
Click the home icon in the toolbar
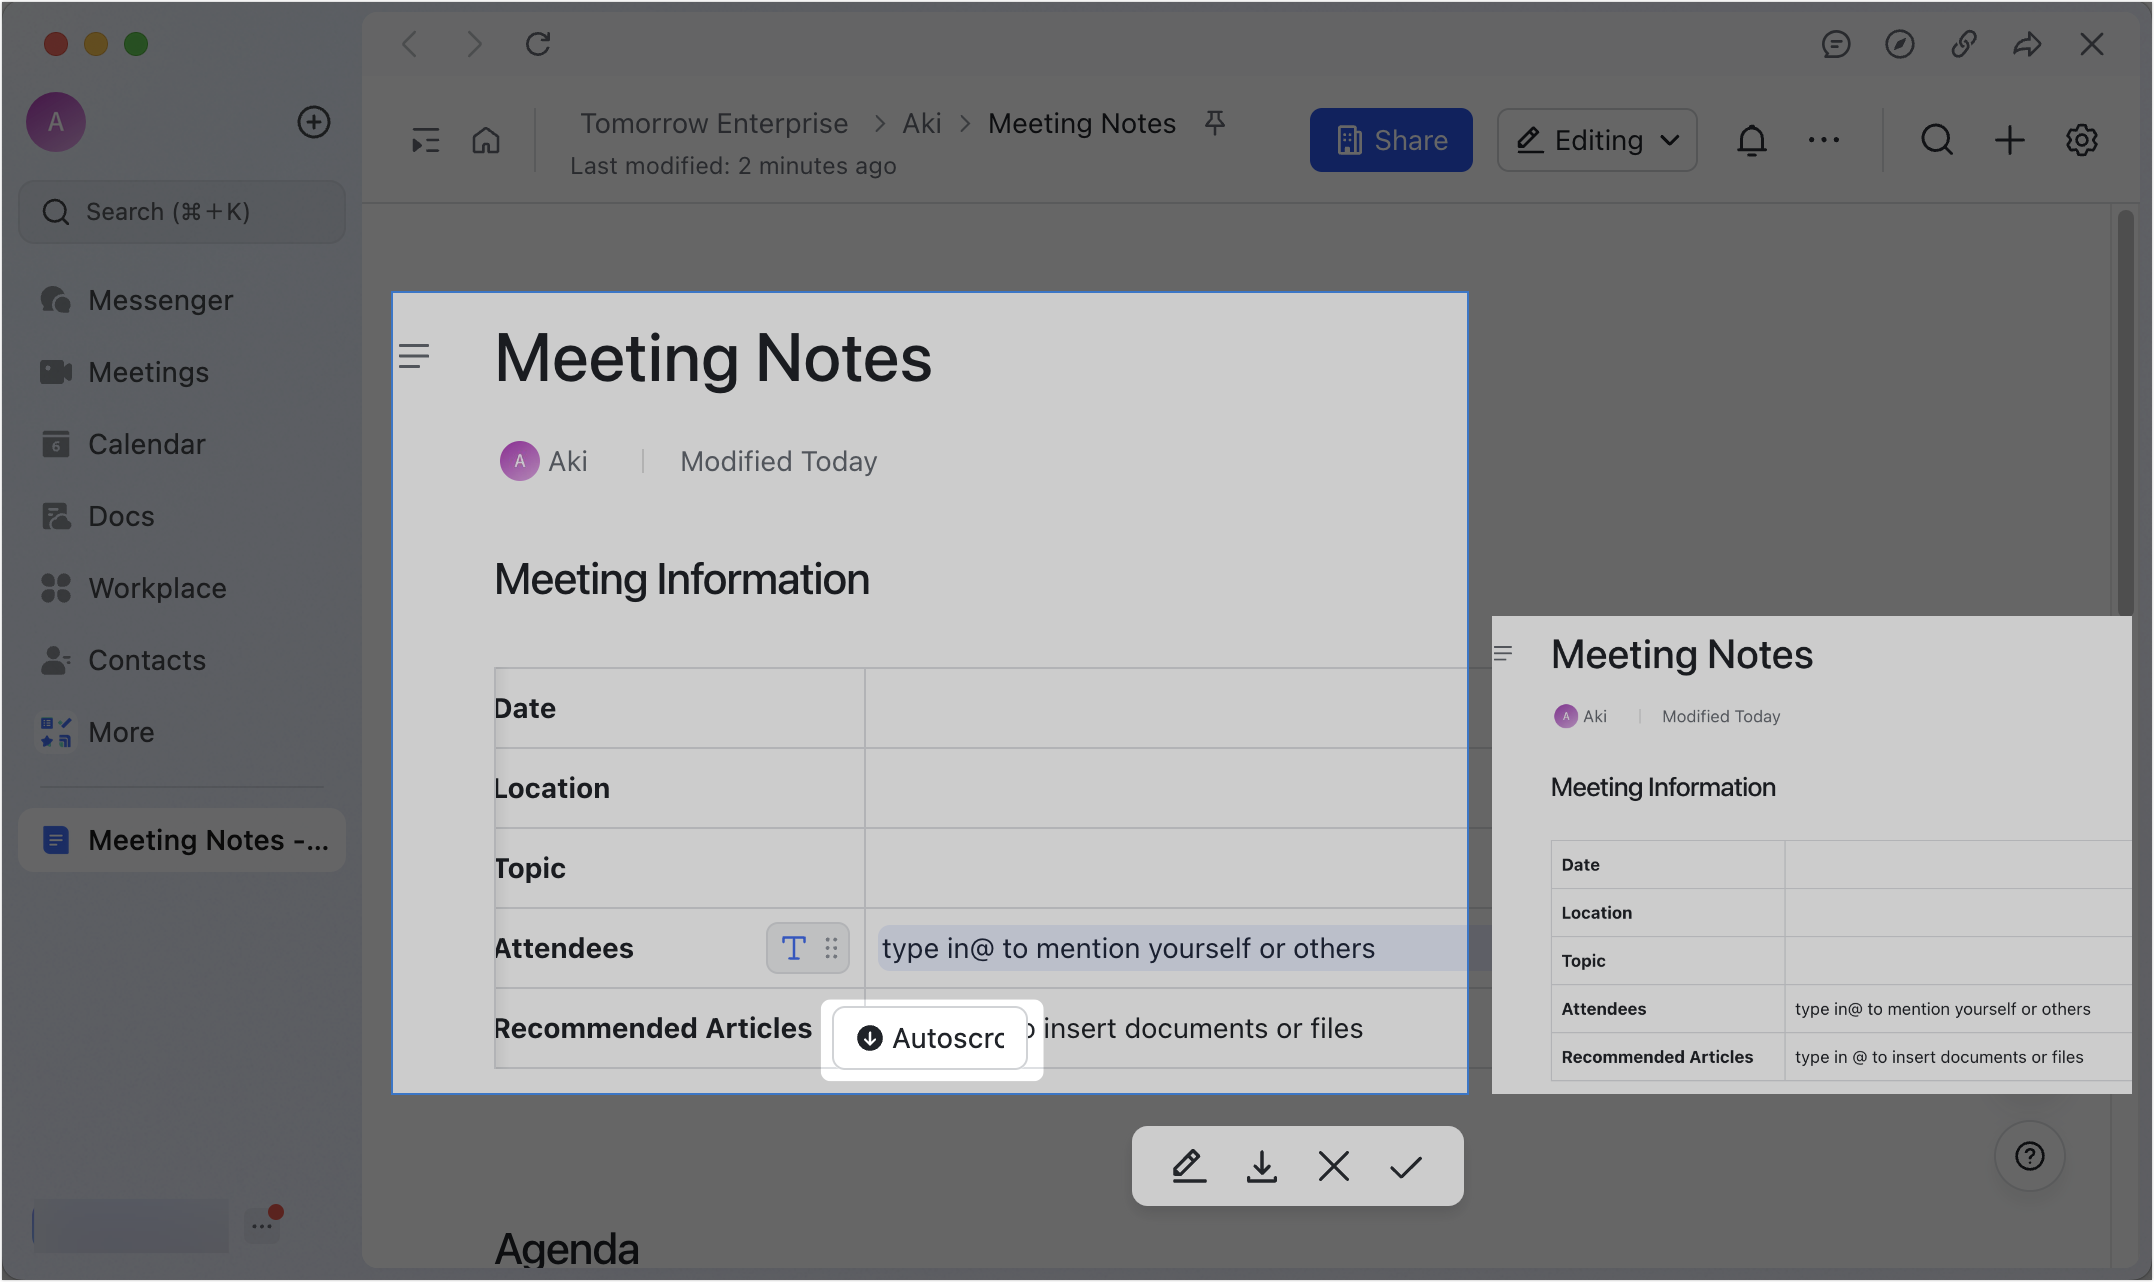tap(486, 141)
